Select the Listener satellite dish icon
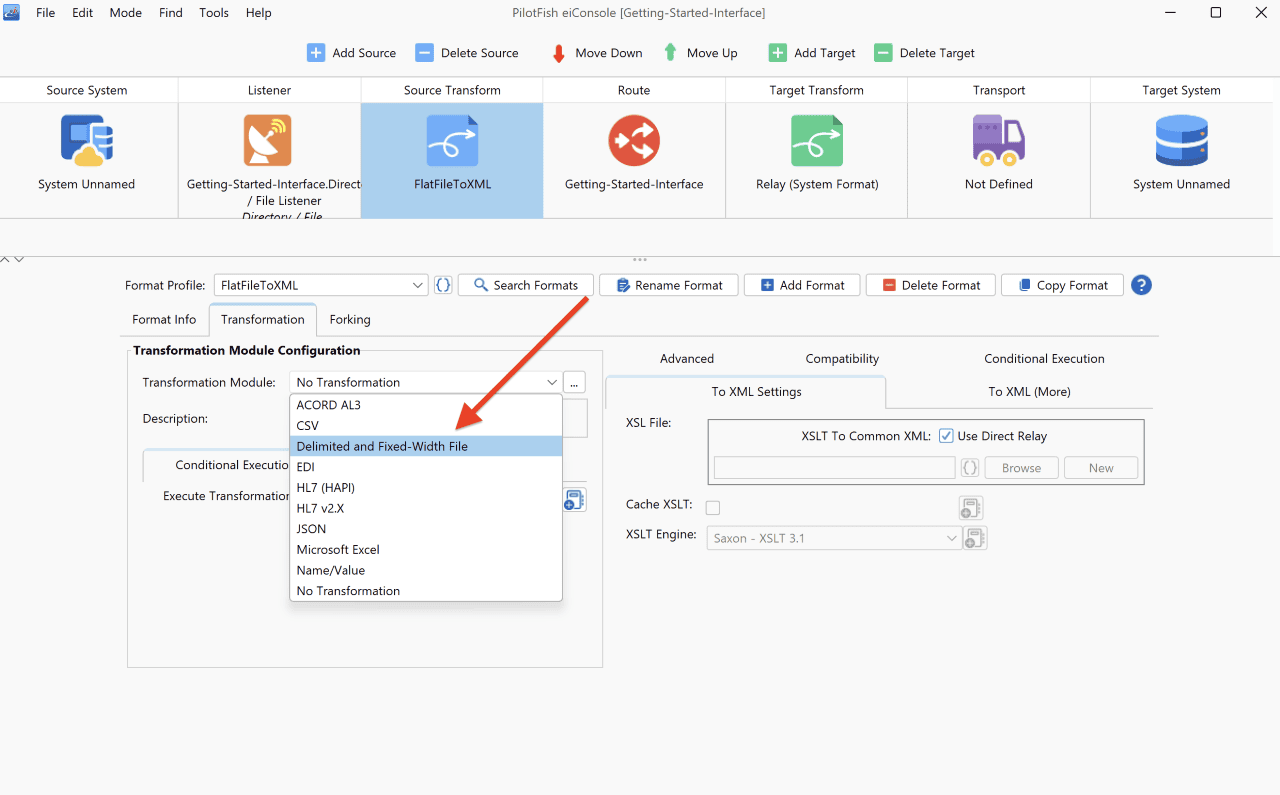The height and width of the screenshot is (795, 1280). pos(268,140)
